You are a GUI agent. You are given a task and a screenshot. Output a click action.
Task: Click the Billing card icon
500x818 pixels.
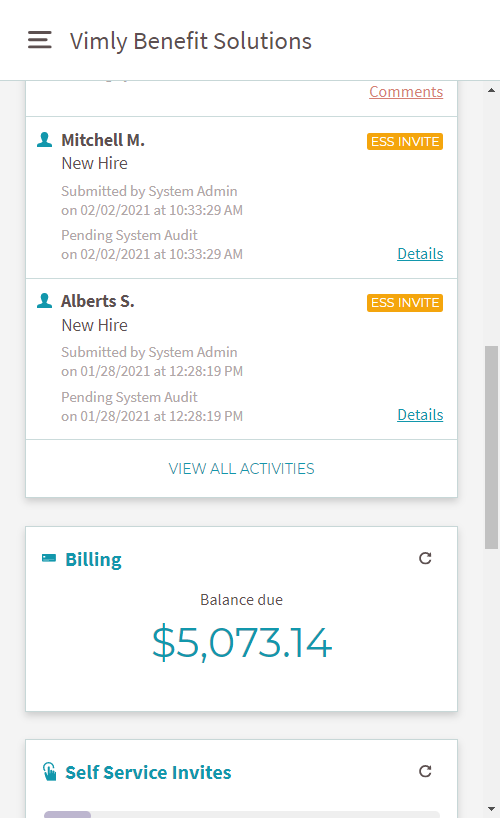49,558
